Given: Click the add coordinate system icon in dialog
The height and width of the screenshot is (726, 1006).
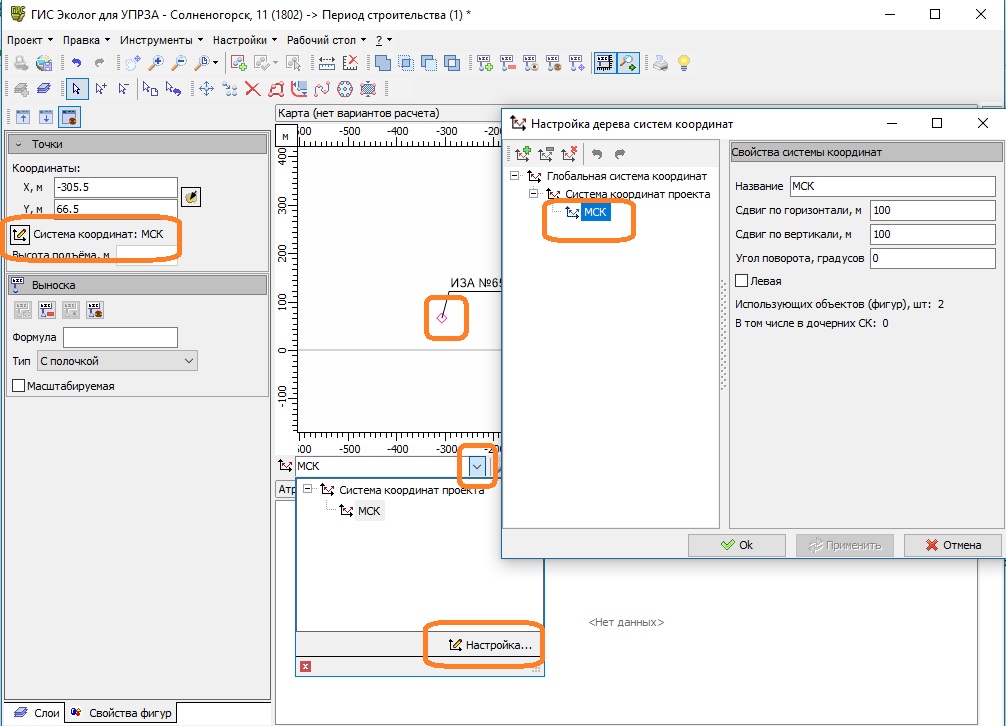Looking at the screenshot, I should click(x=520, y=154).
